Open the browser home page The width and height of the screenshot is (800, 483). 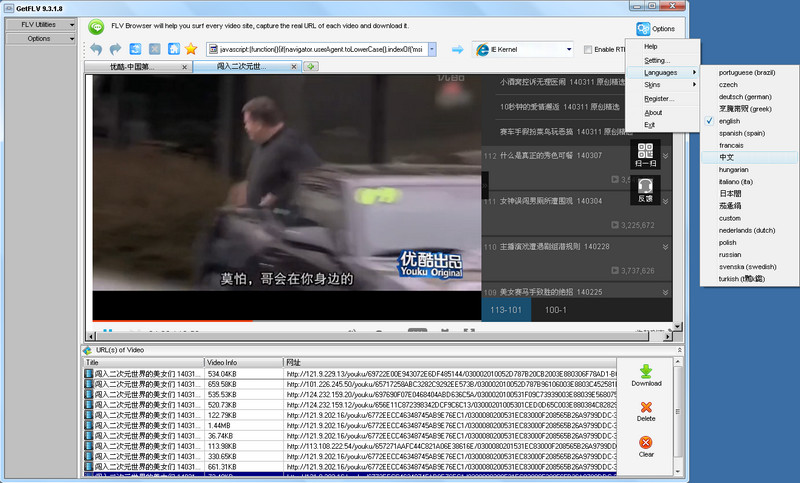174,49
